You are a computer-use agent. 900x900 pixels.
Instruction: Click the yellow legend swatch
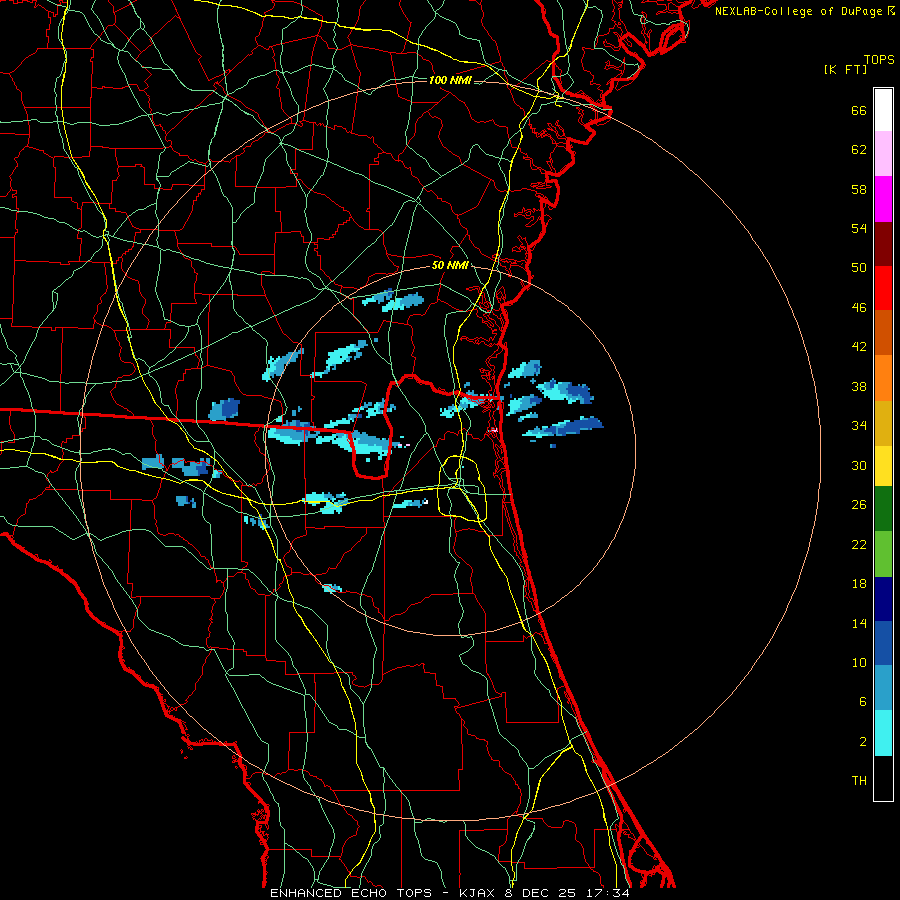point(883,466)
